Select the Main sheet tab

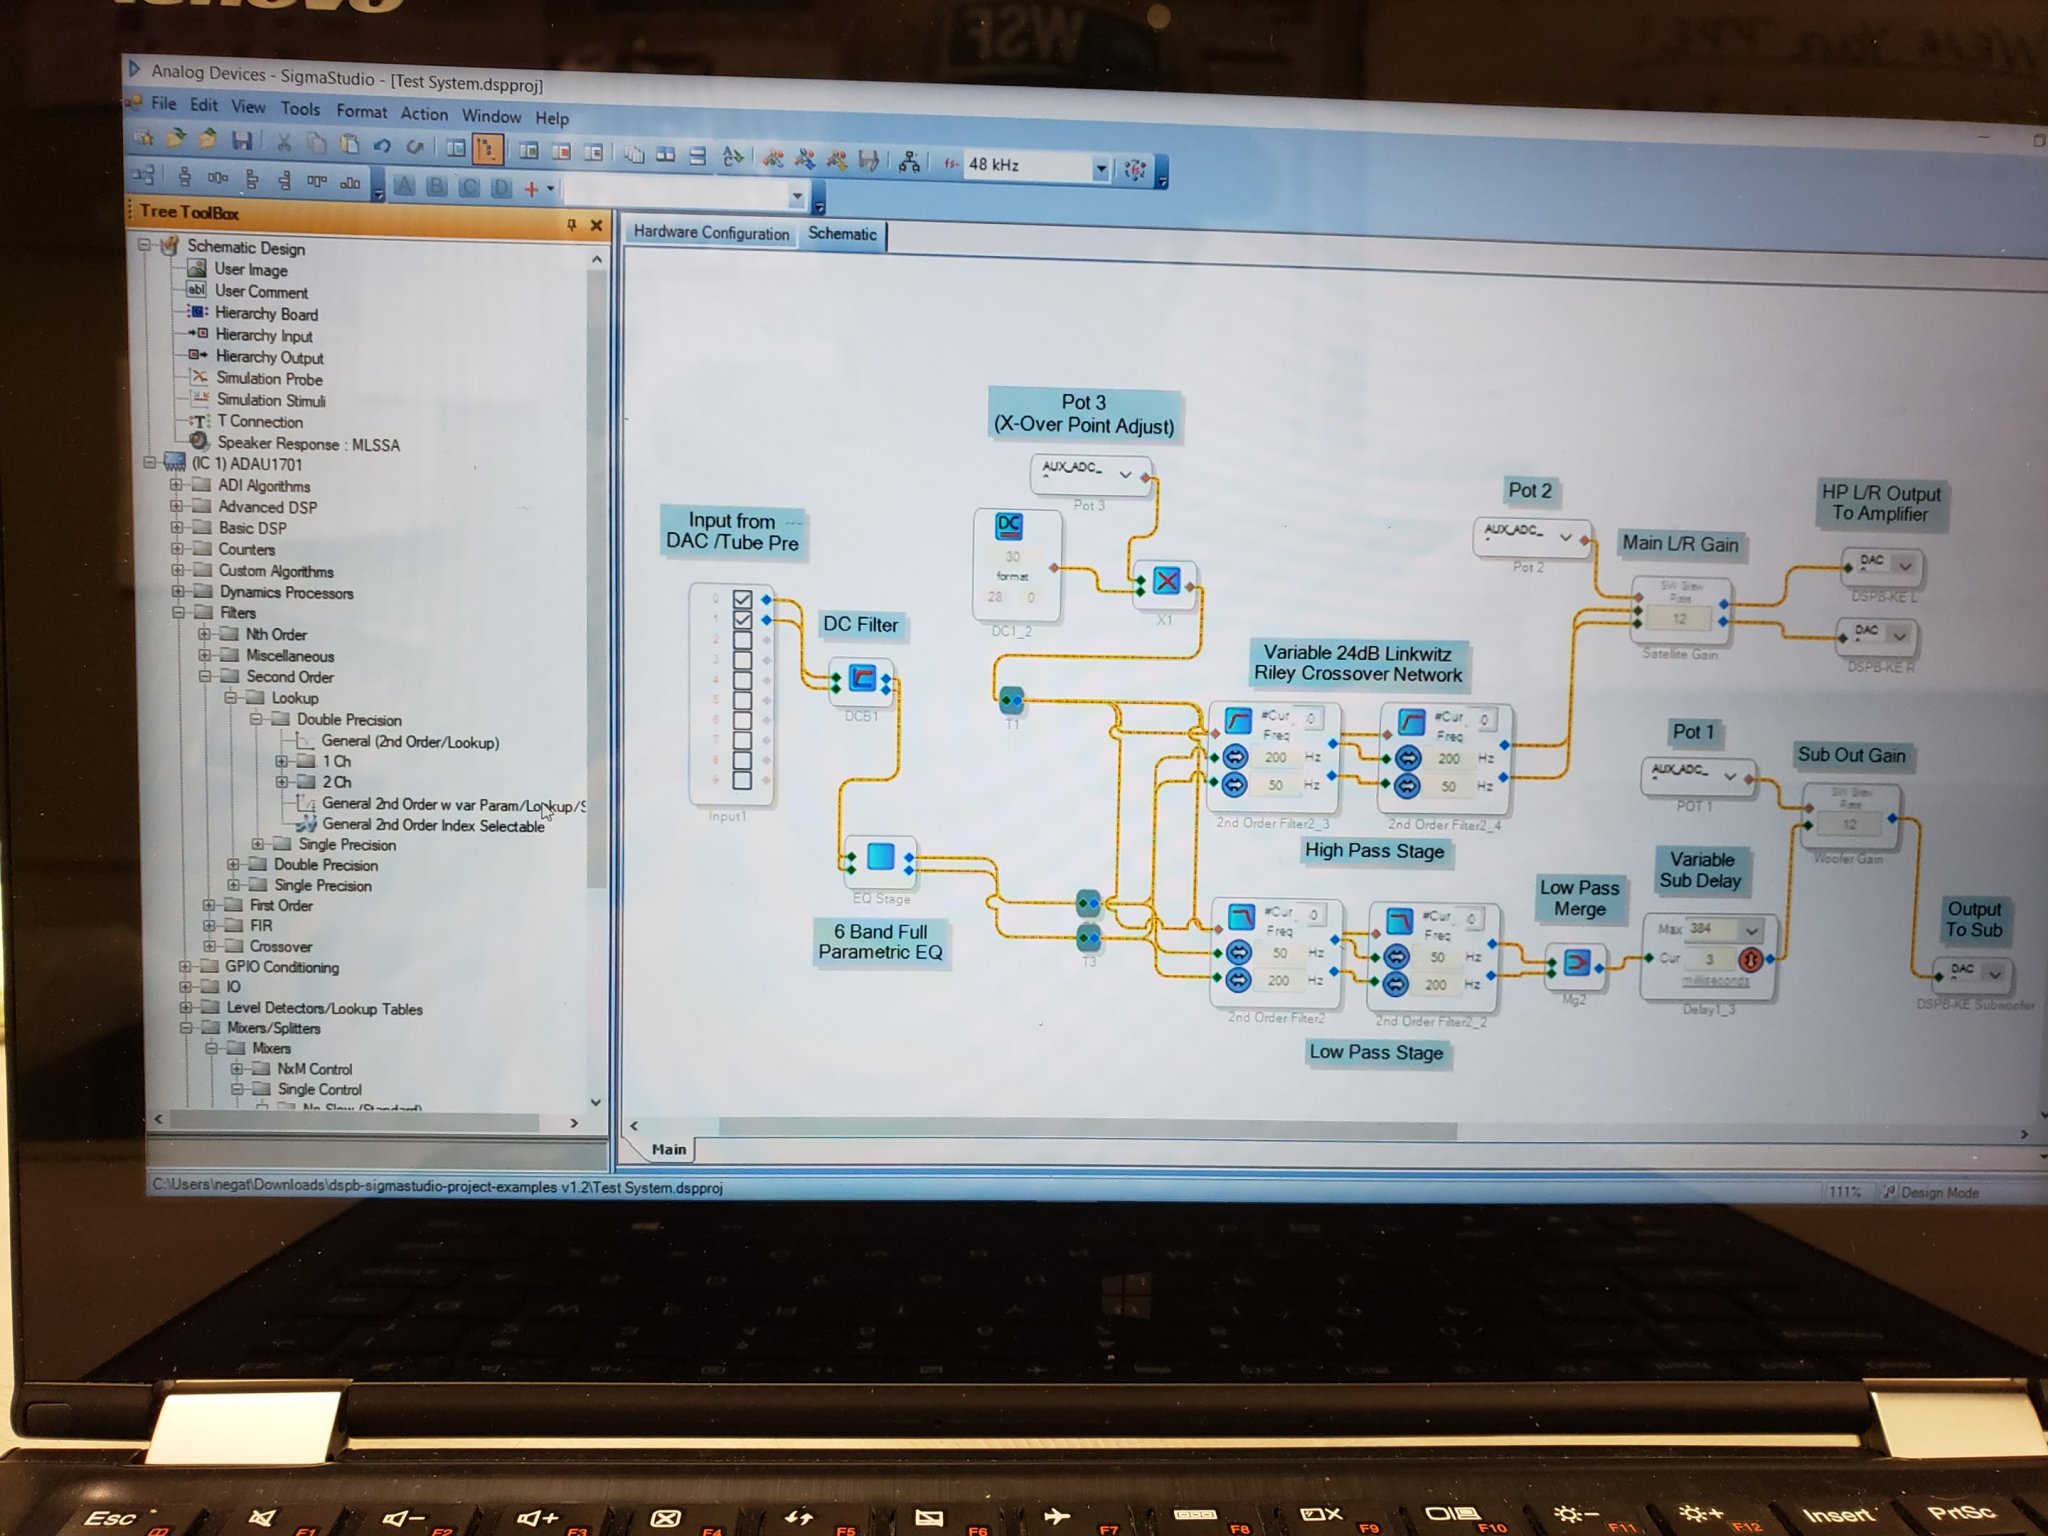click(x=668, y=1149)
